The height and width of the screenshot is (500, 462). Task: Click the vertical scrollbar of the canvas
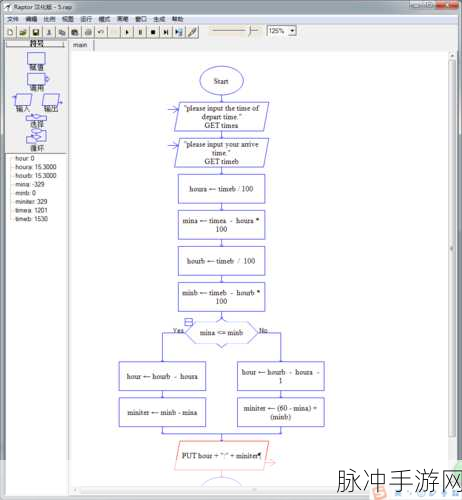pos(452,247)
